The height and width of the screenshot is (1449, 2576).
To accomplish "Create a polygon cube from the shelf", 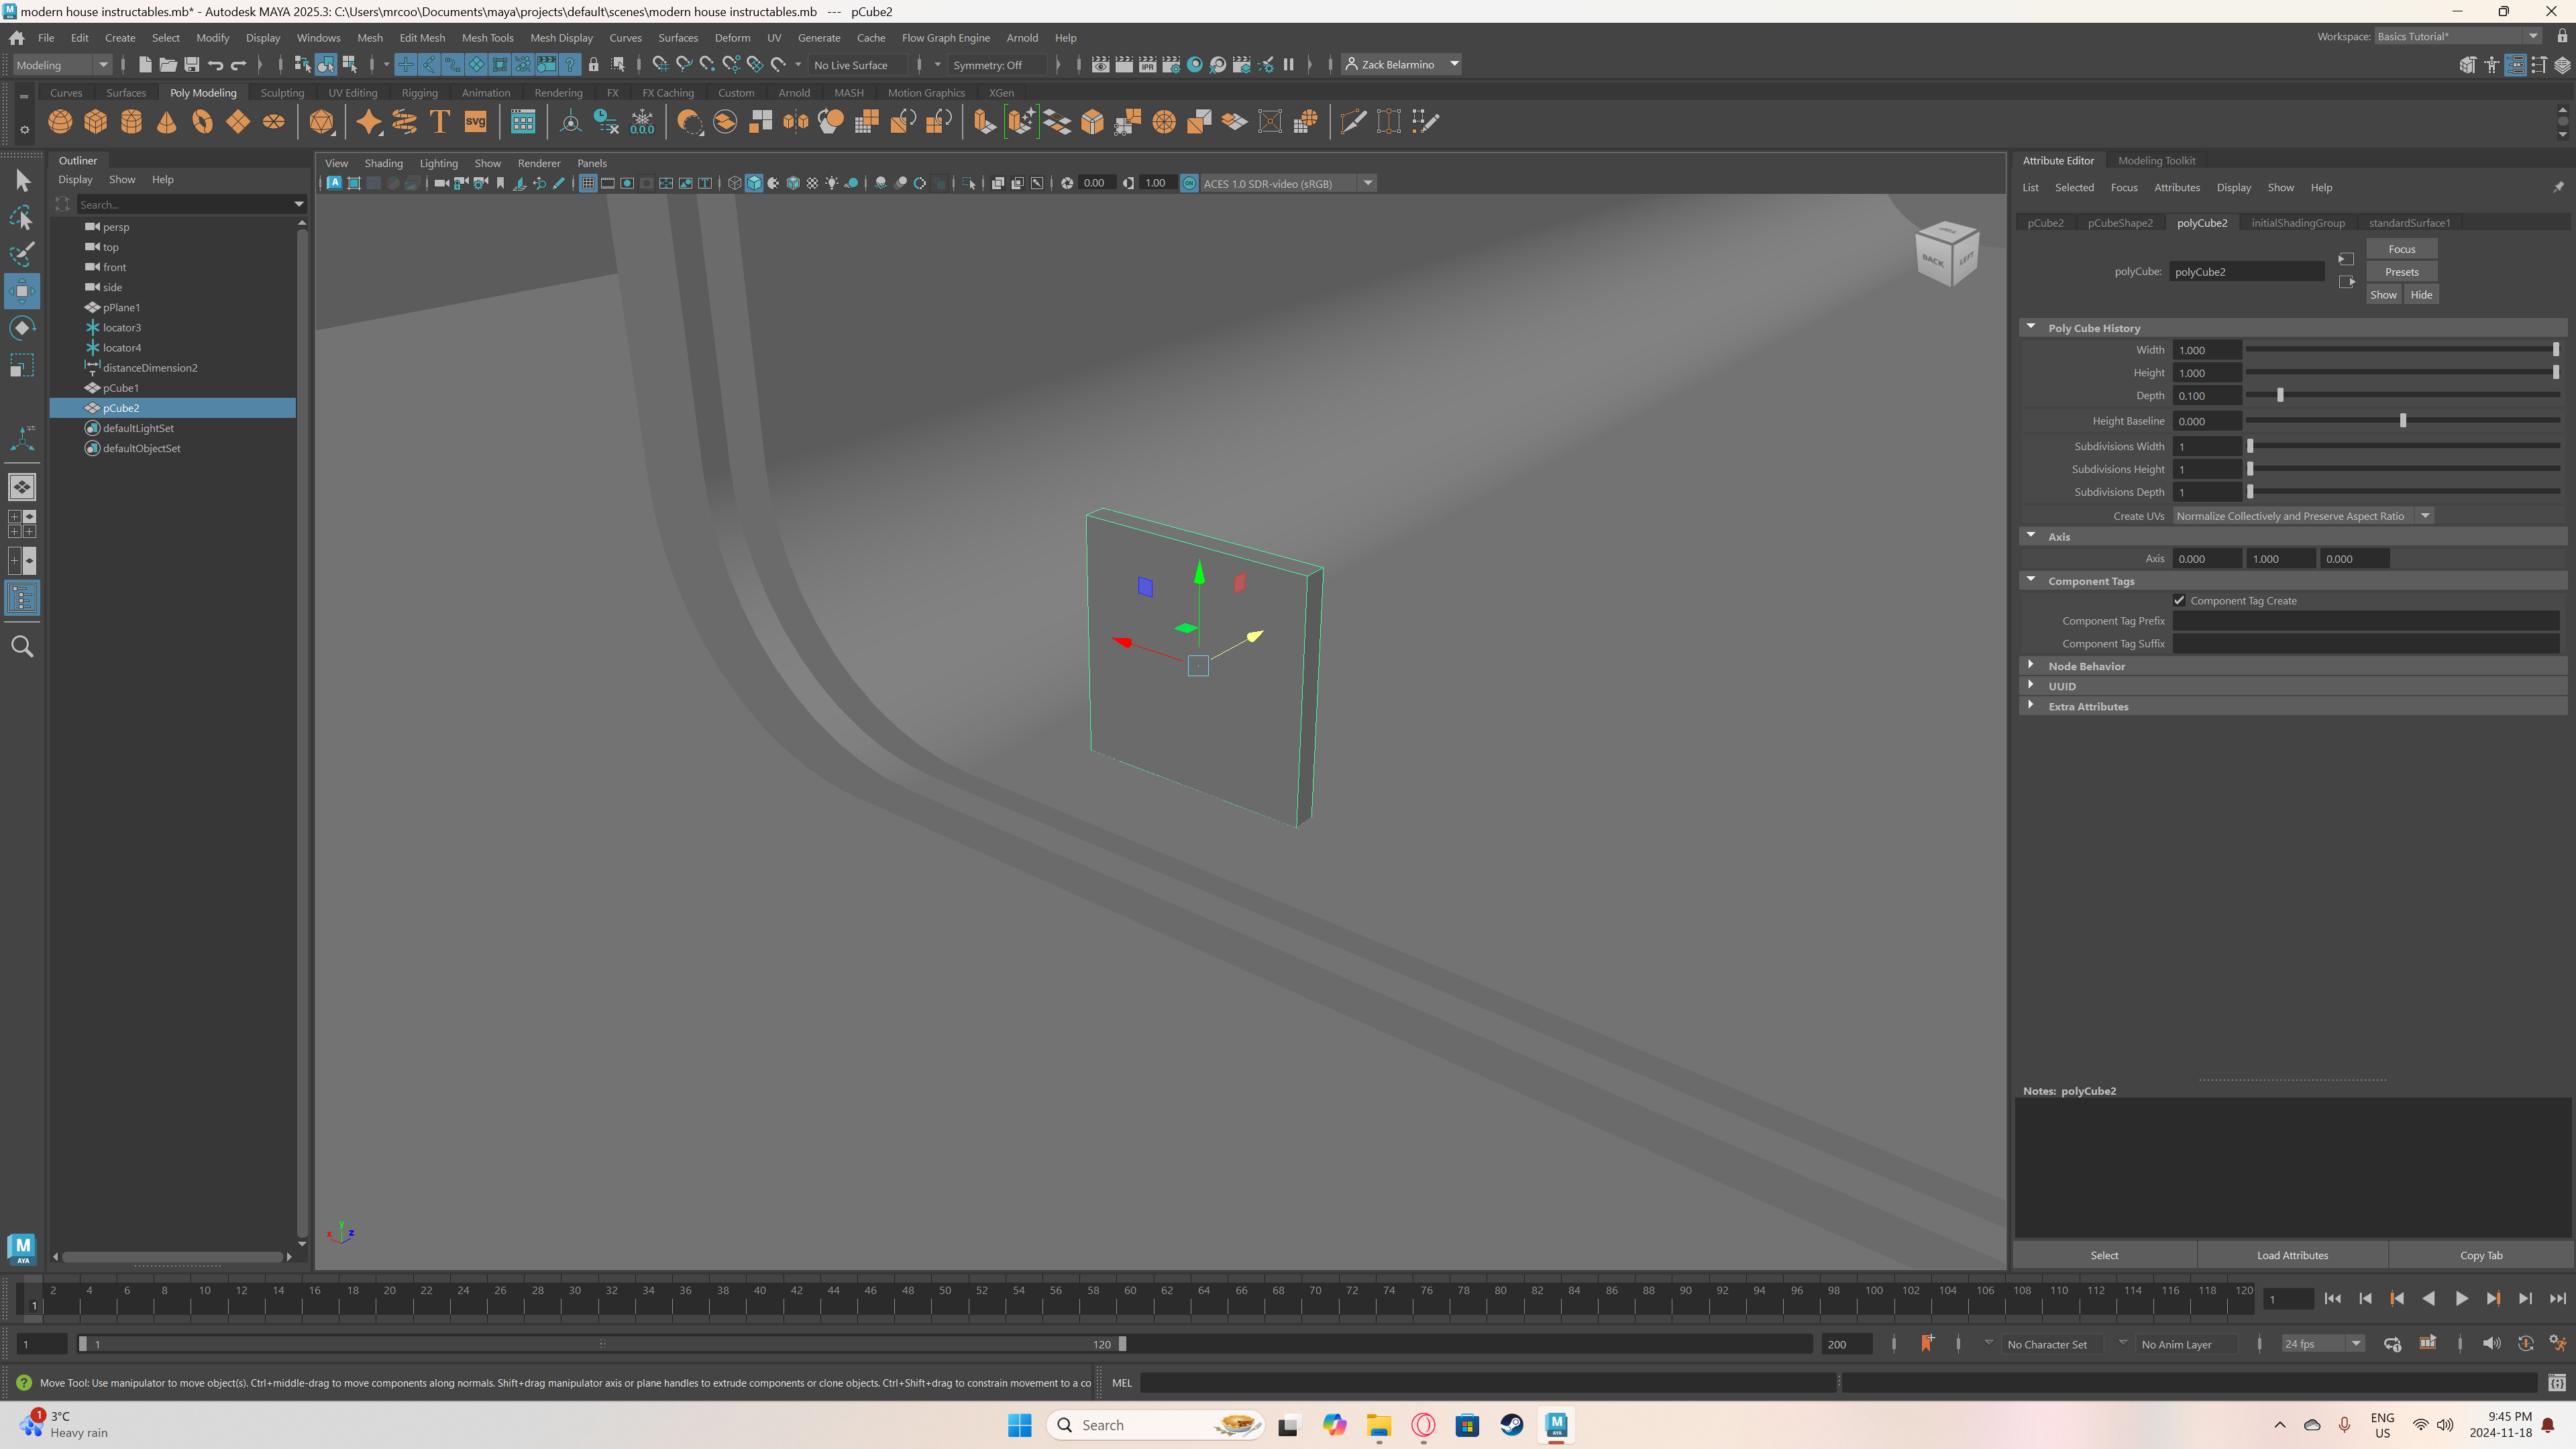I will click(x=96, y=122).
